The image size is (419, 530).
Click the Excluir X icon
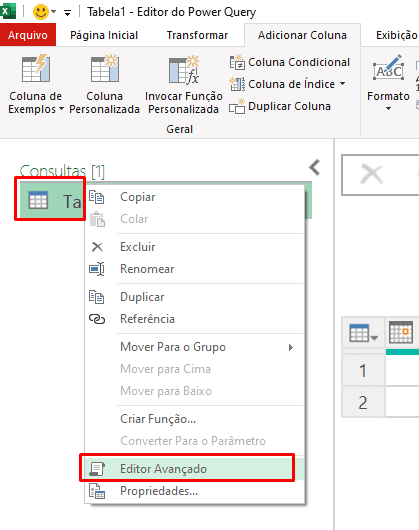(97, 247)
